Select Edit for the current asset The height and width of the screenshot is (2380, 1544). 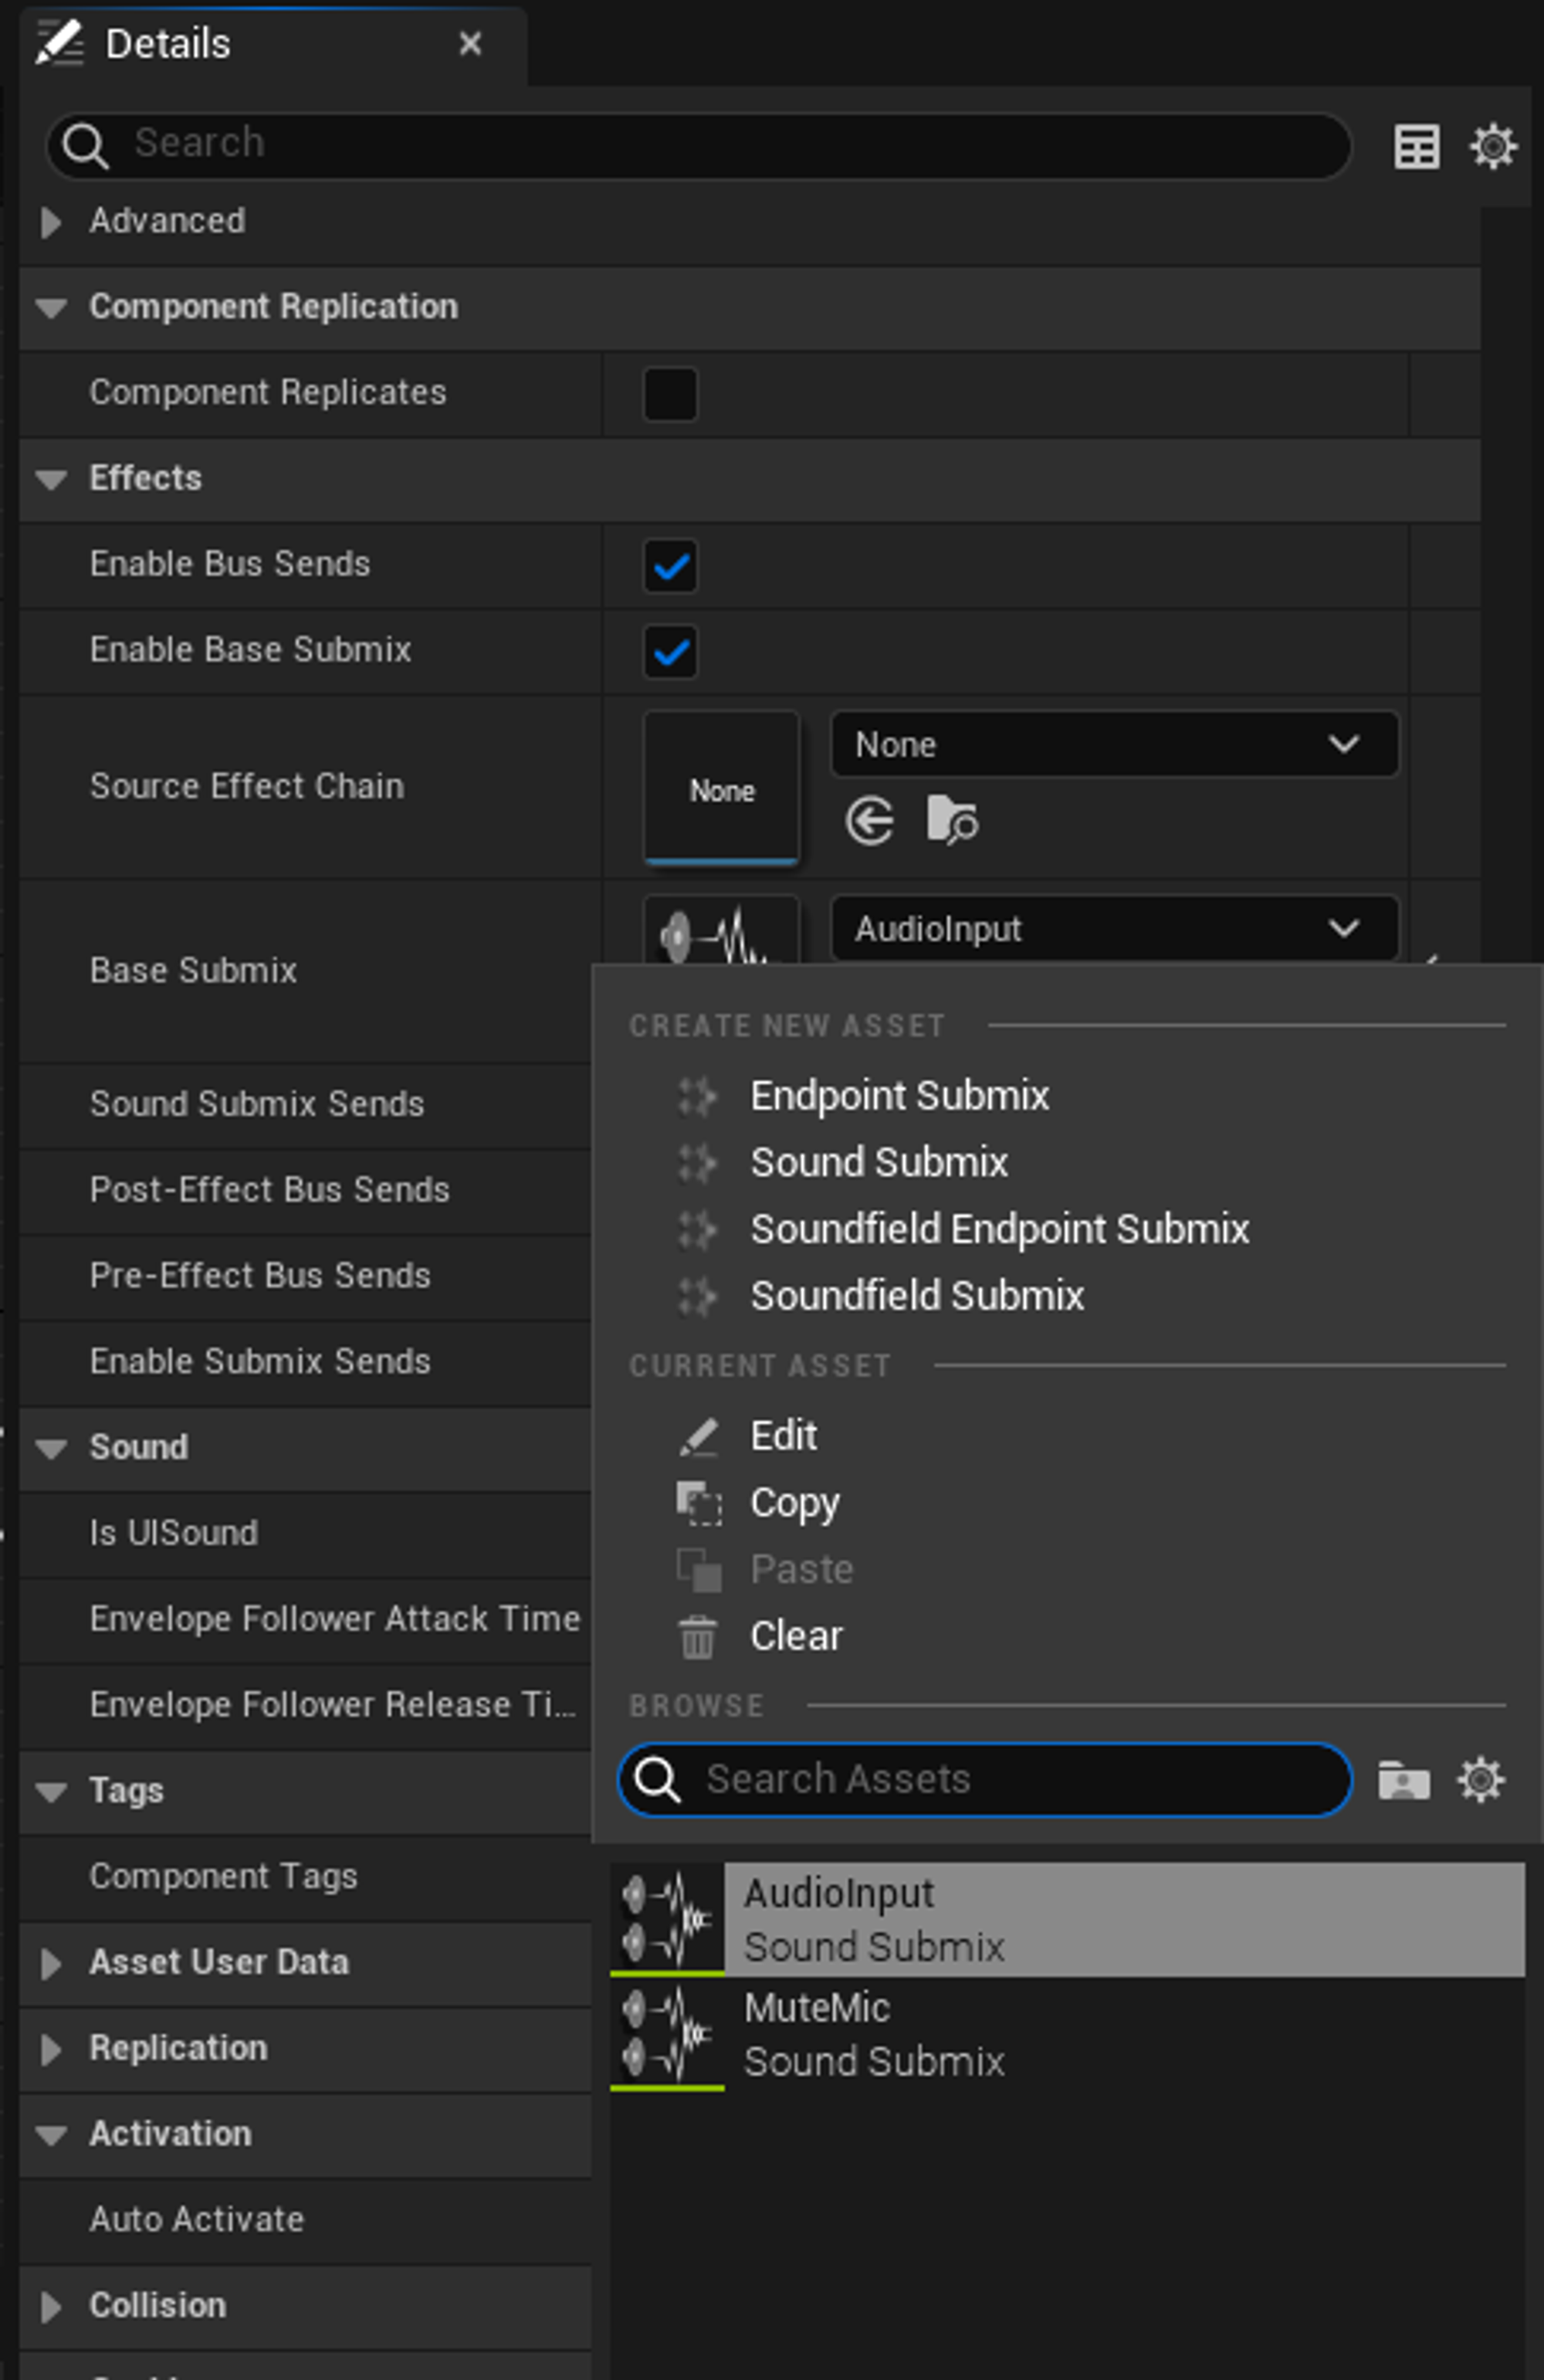click(x=783, y=1436)
